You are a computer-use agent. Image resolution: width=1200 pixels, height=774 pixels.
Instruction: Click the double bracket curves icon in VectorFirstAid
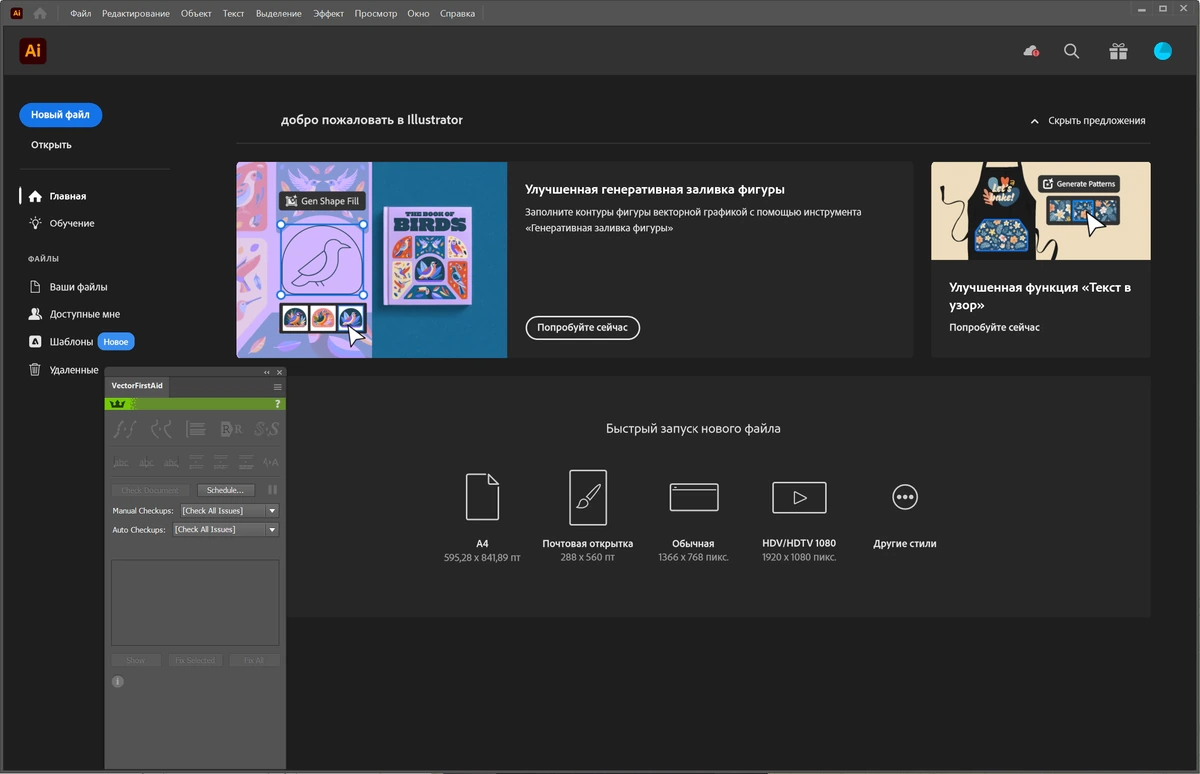tap(161, 429)
